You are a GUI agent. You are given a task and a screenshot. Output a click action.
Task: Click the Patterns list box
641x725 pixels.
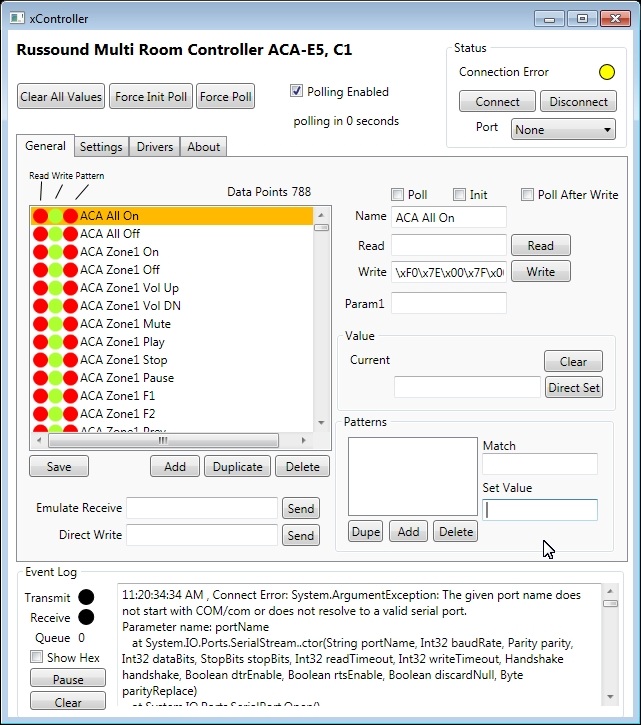(413, 476)
